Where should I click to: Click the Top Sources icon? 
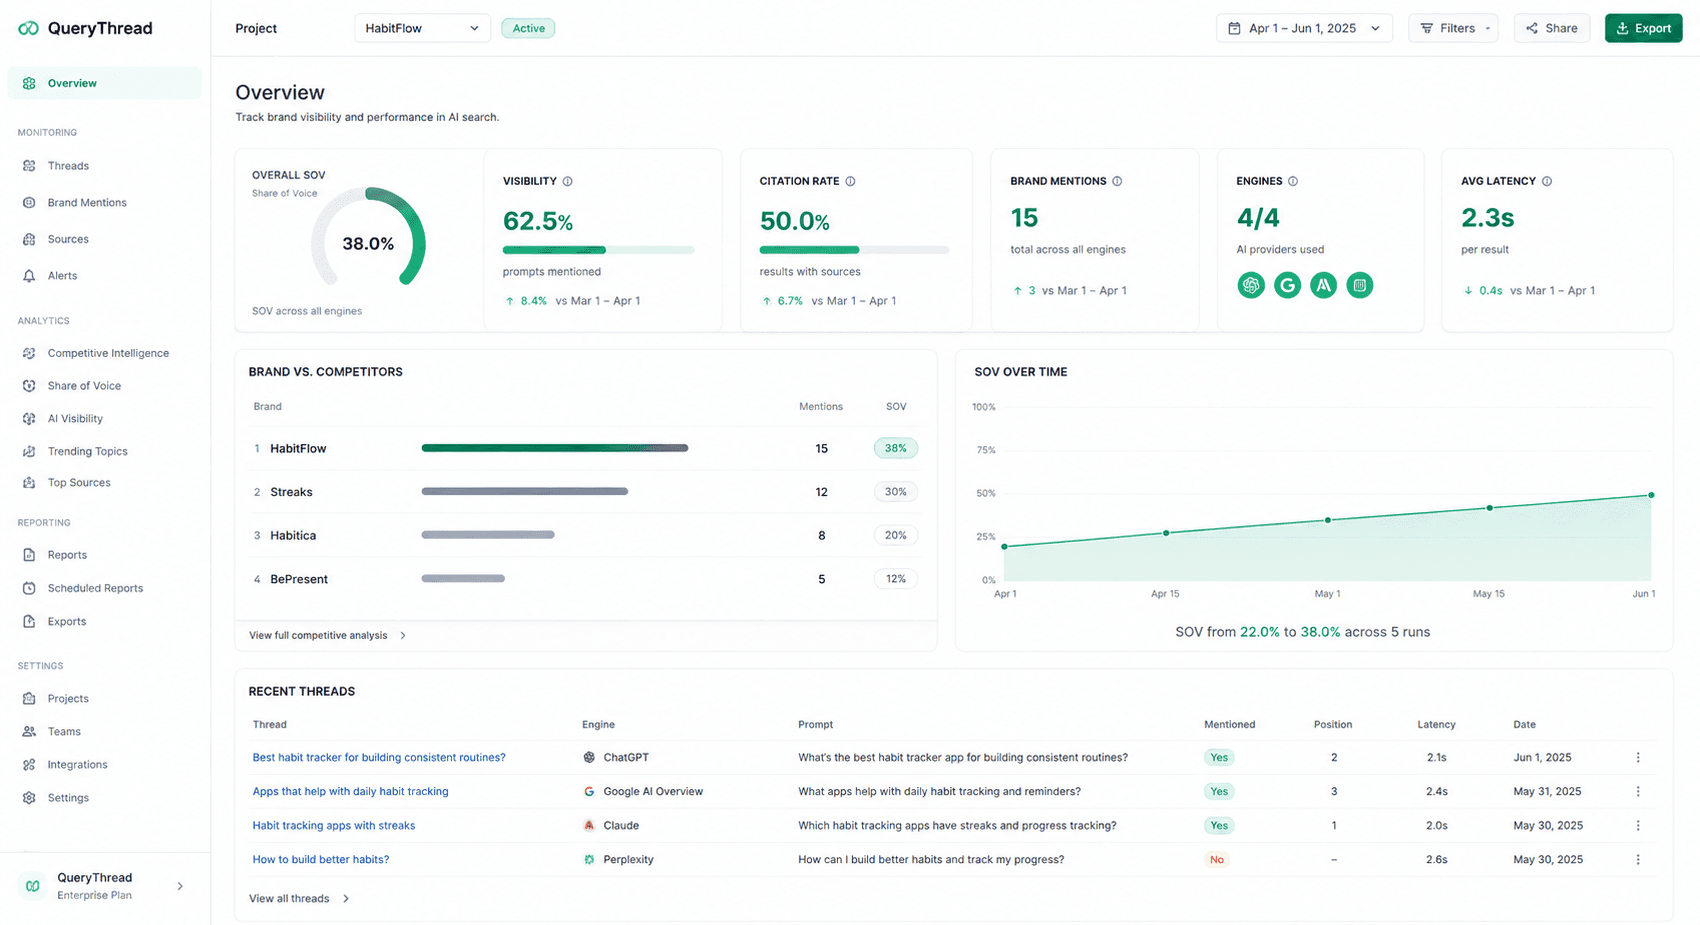tap(29, 483)
